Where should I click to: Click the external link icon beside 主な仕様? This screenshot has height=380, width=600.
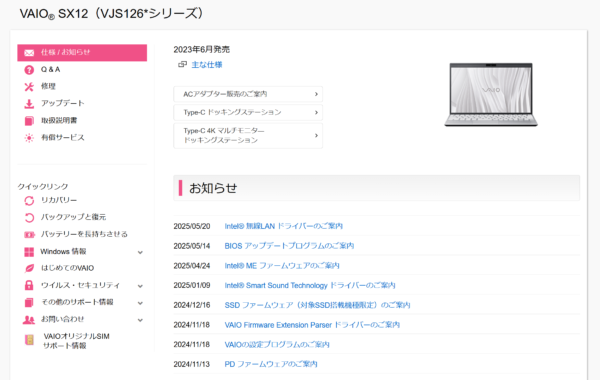tap(183, 65)
